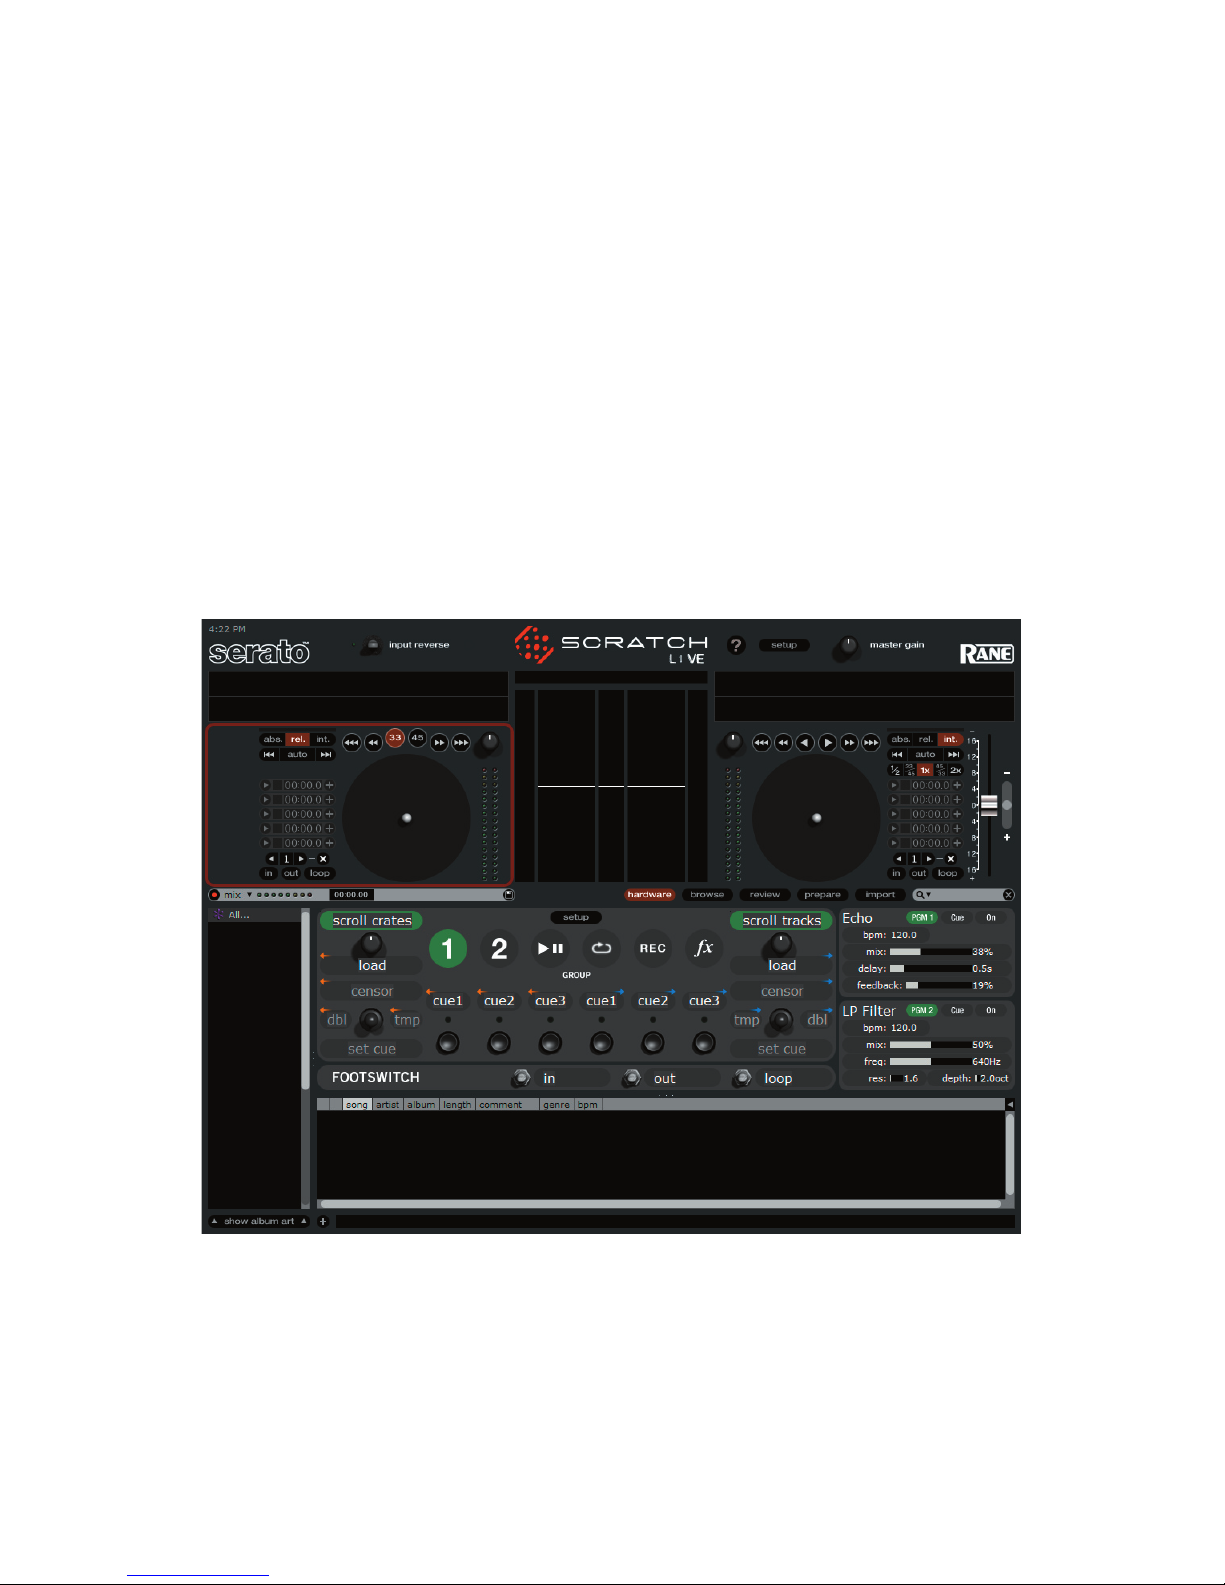1225x1585 pixels.
Task: Switch to browse tab
Action: [x=707, y=895]
